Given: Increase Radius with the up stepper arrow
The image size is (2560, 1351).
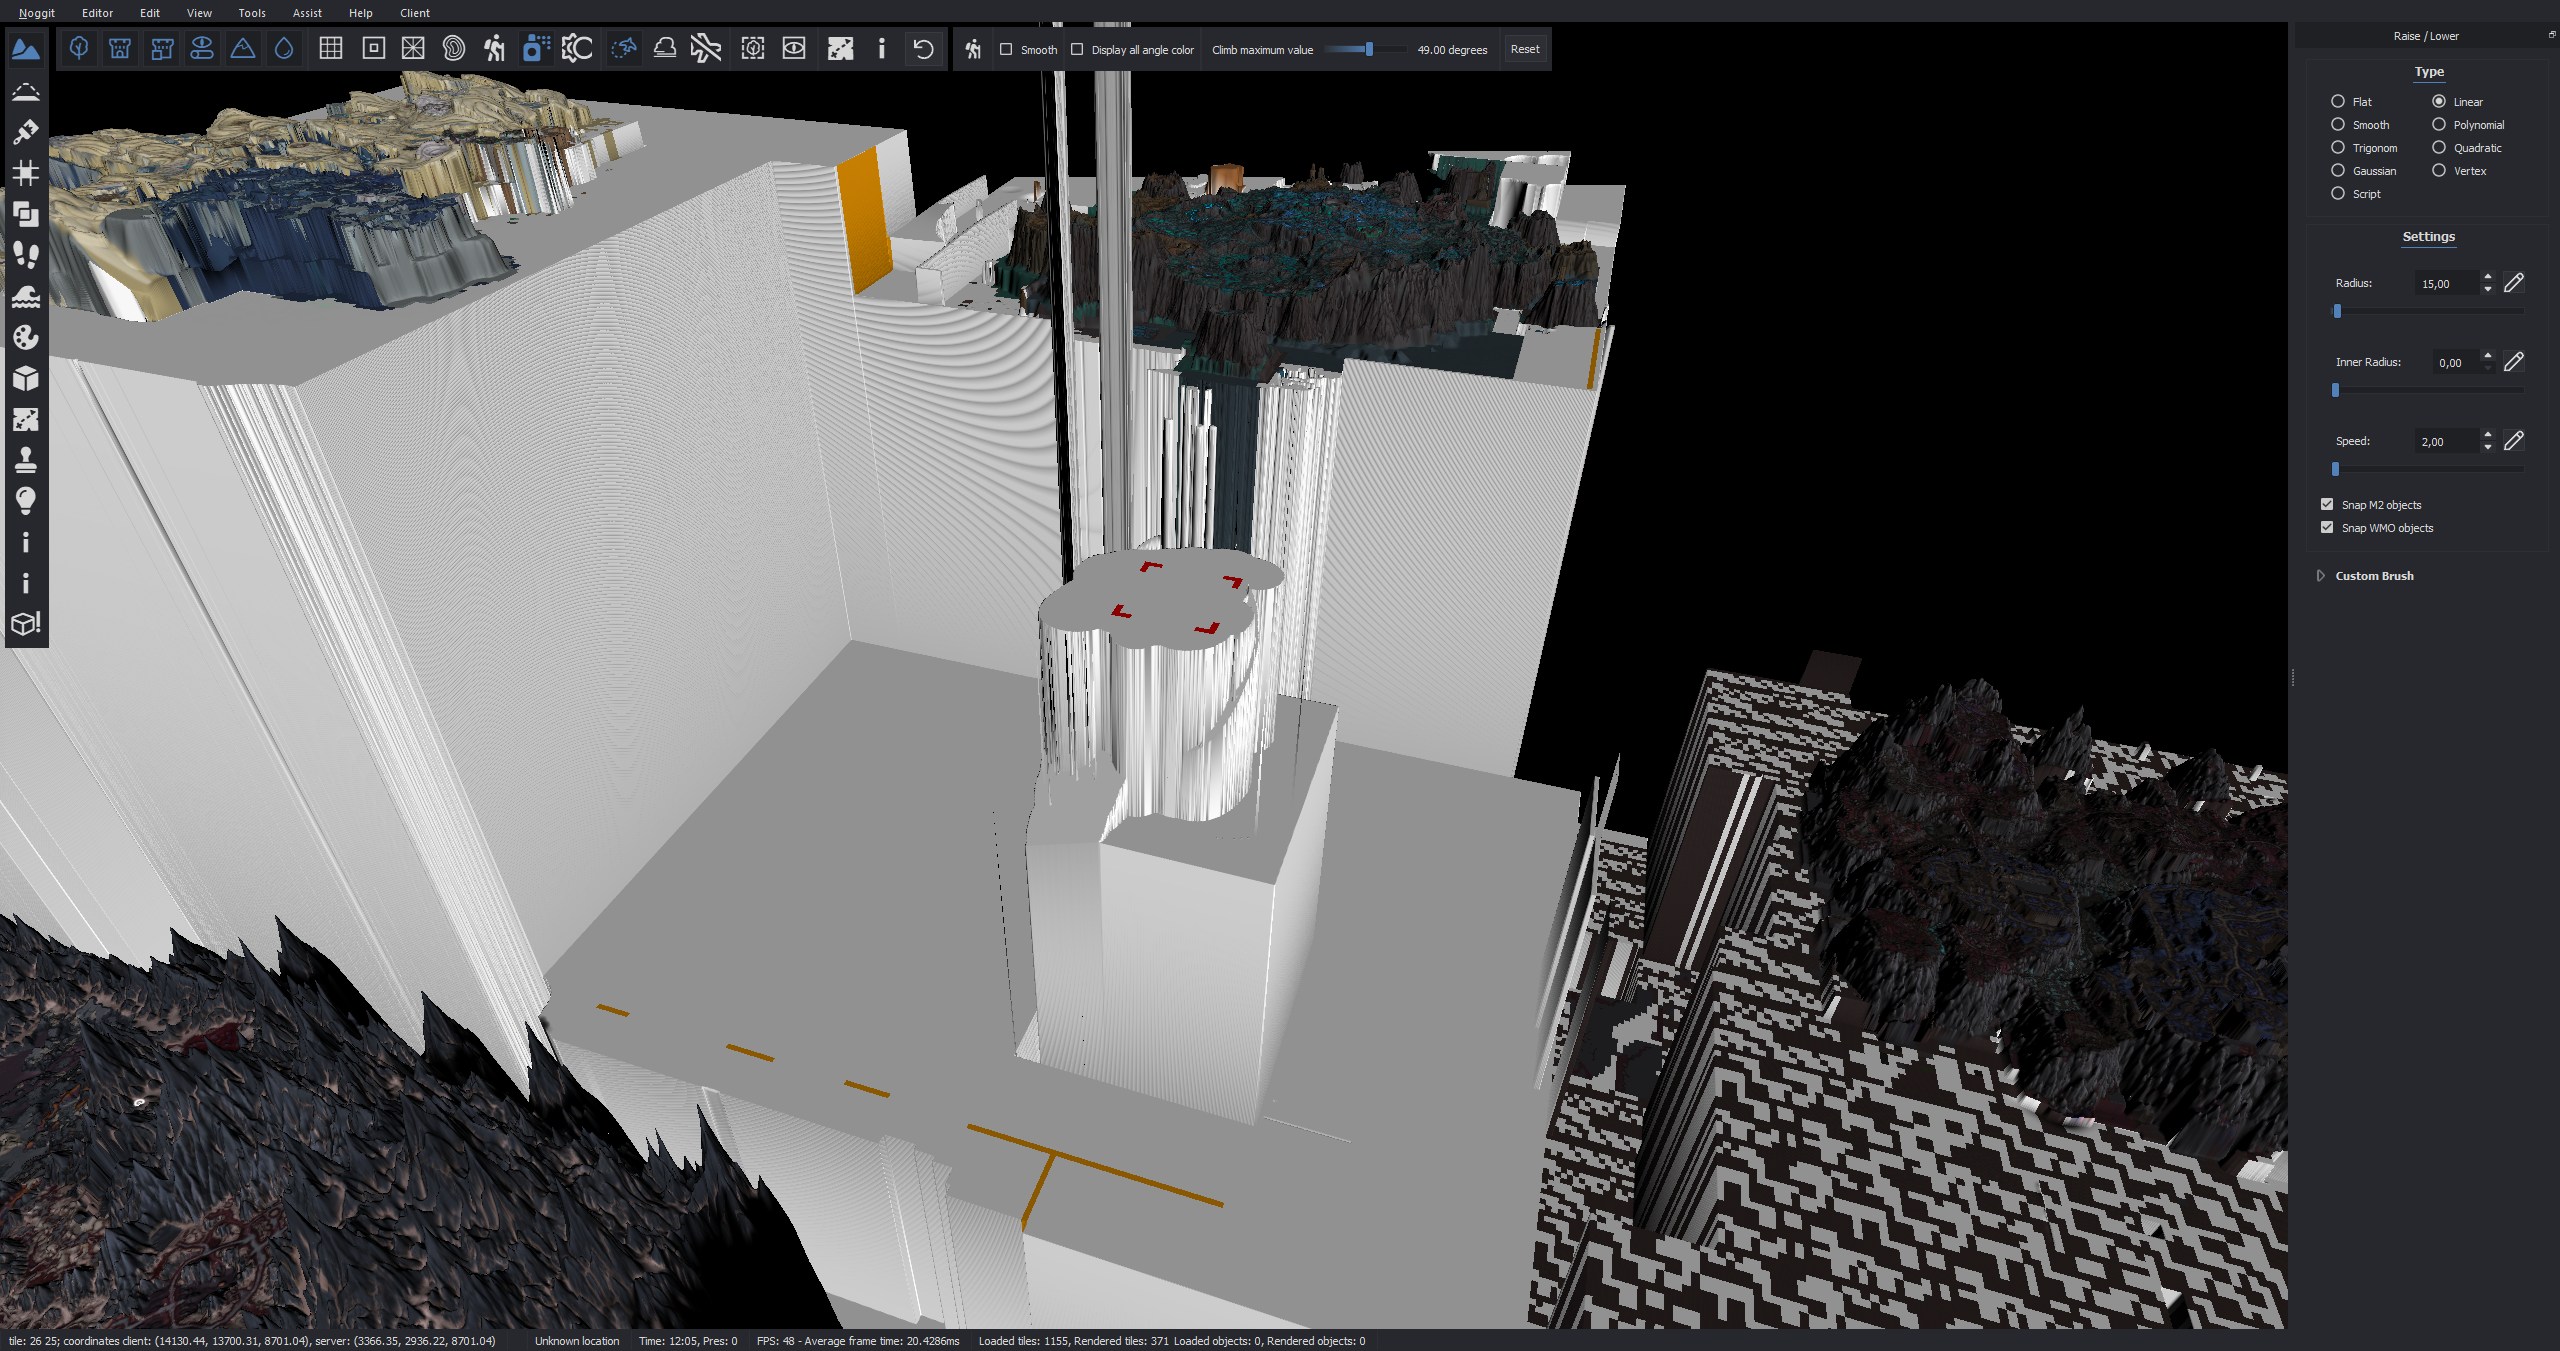Looking at the screenshot, I should (2488, 277).
